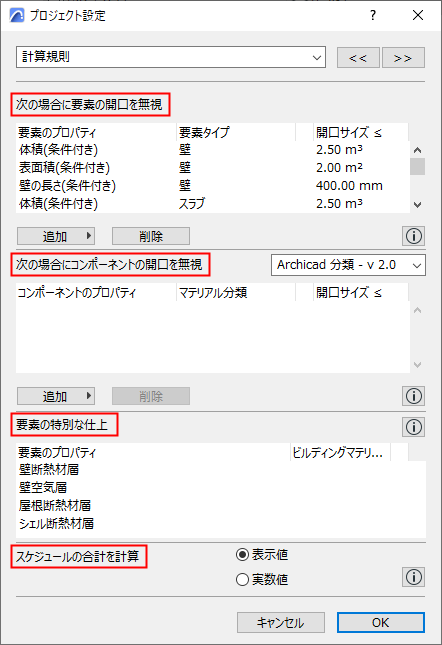Click the 要素タイプ column header
Viewport: 442px width, 645px height.
point(236,132)
